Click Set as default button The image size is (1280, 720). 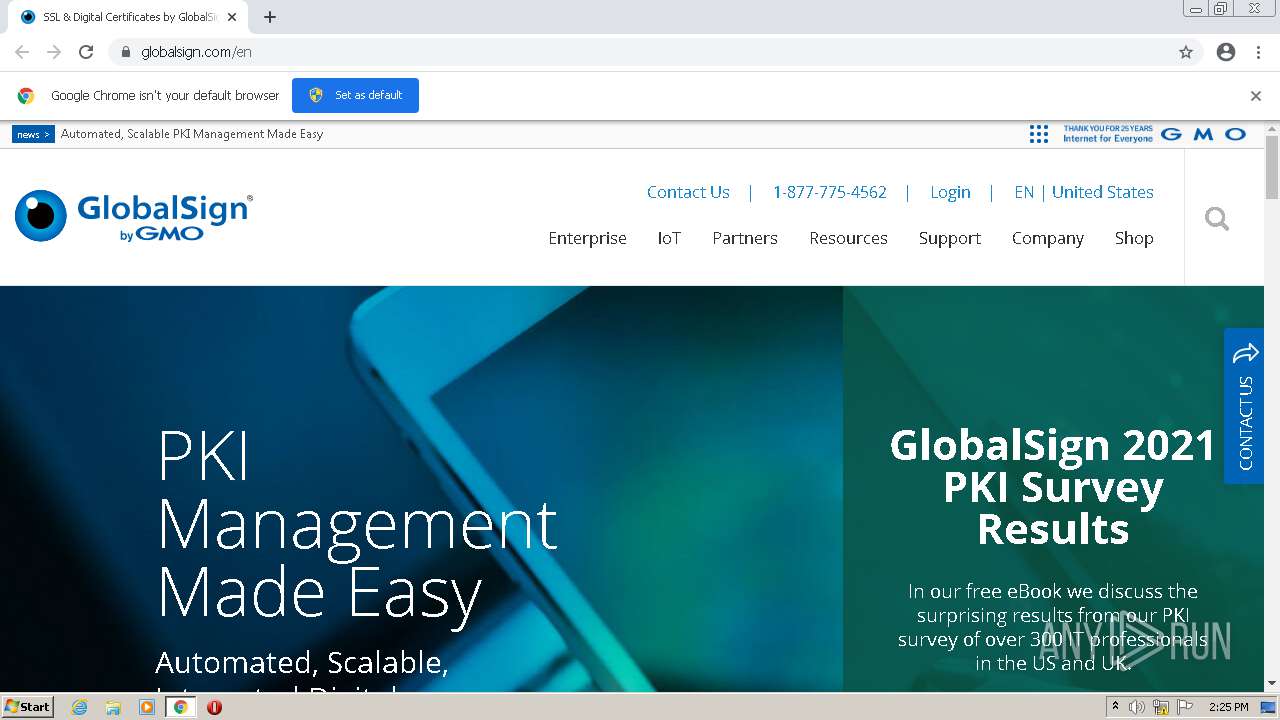pos(355,95)
